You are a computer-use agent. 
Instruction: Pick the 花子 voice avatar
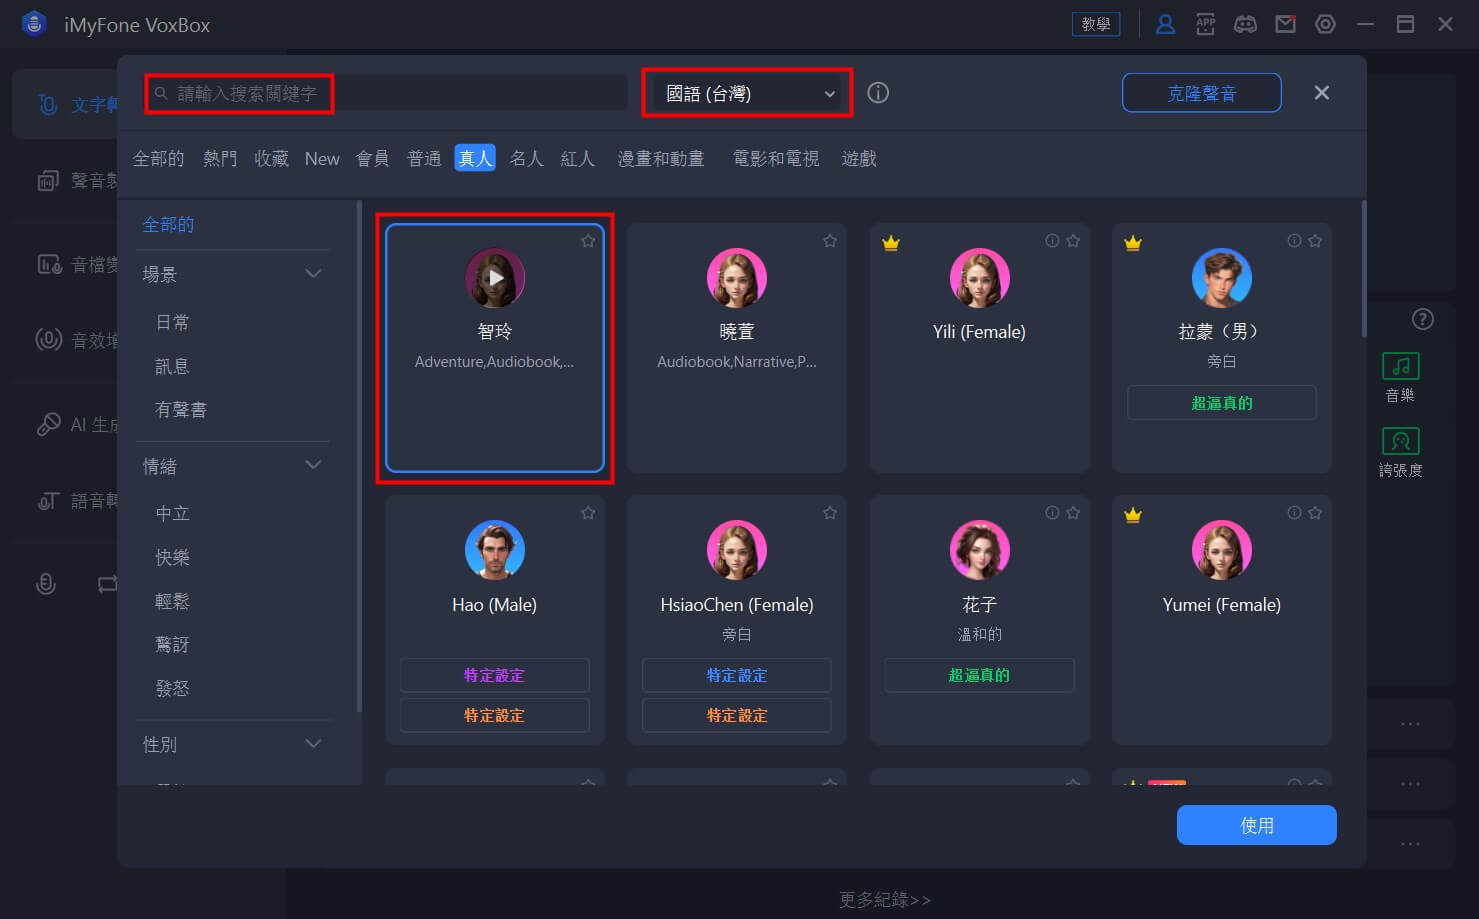pos(980,550)
